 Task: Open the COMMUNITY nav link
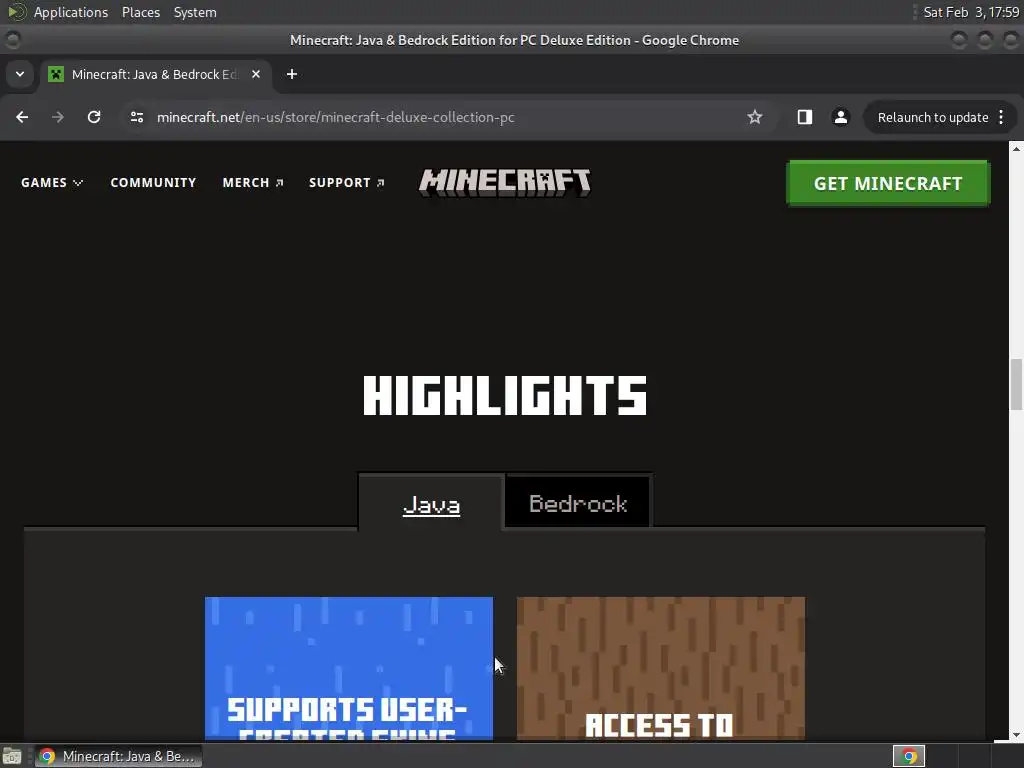point(153,182)
